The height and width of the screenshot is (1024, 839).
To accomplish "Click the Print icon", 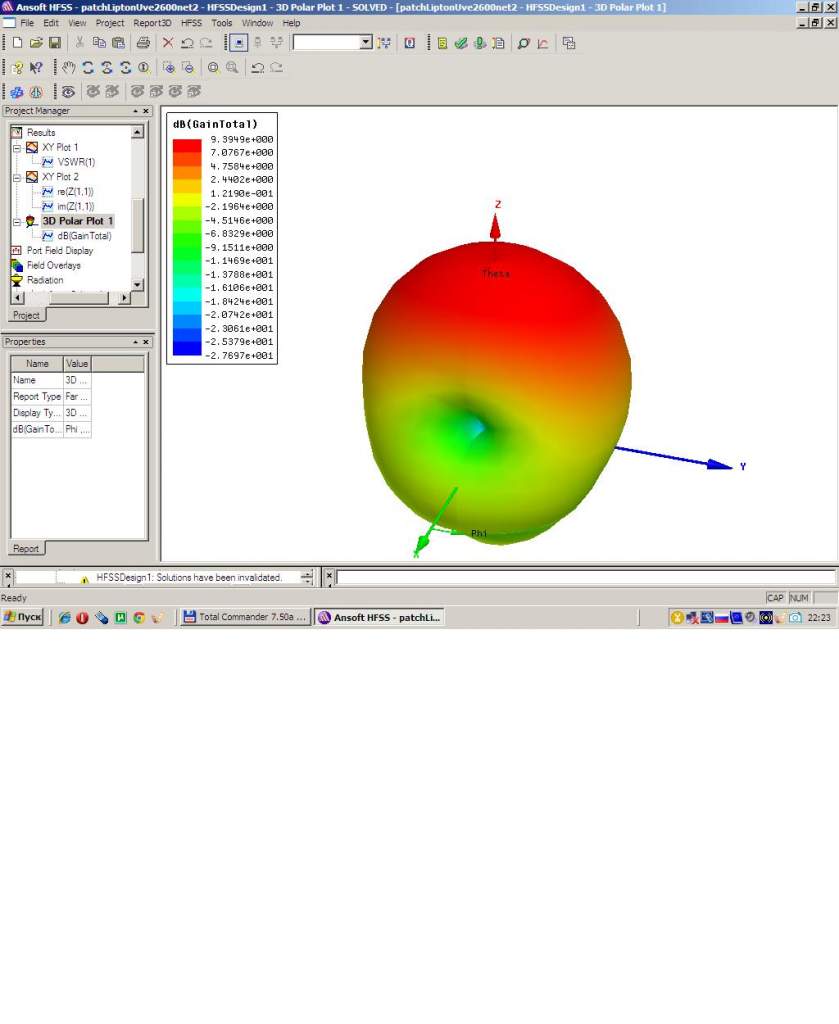I will [143, 43].
